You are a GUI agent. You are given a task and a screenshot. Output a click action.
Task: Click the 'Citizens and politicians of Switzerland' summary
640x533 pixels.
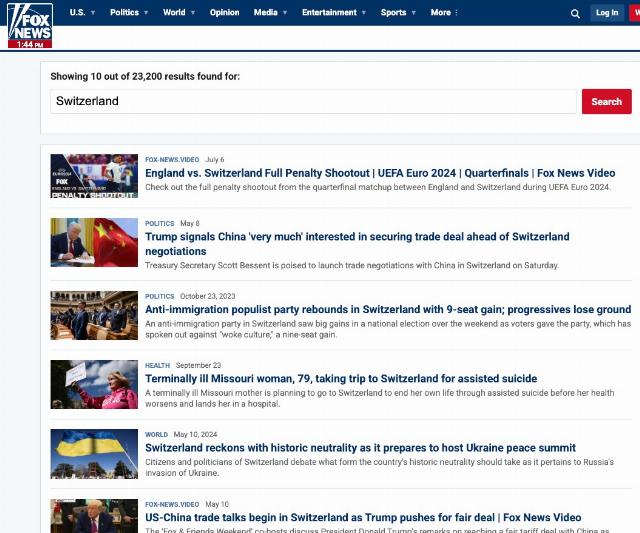click(x=380, y=467)
